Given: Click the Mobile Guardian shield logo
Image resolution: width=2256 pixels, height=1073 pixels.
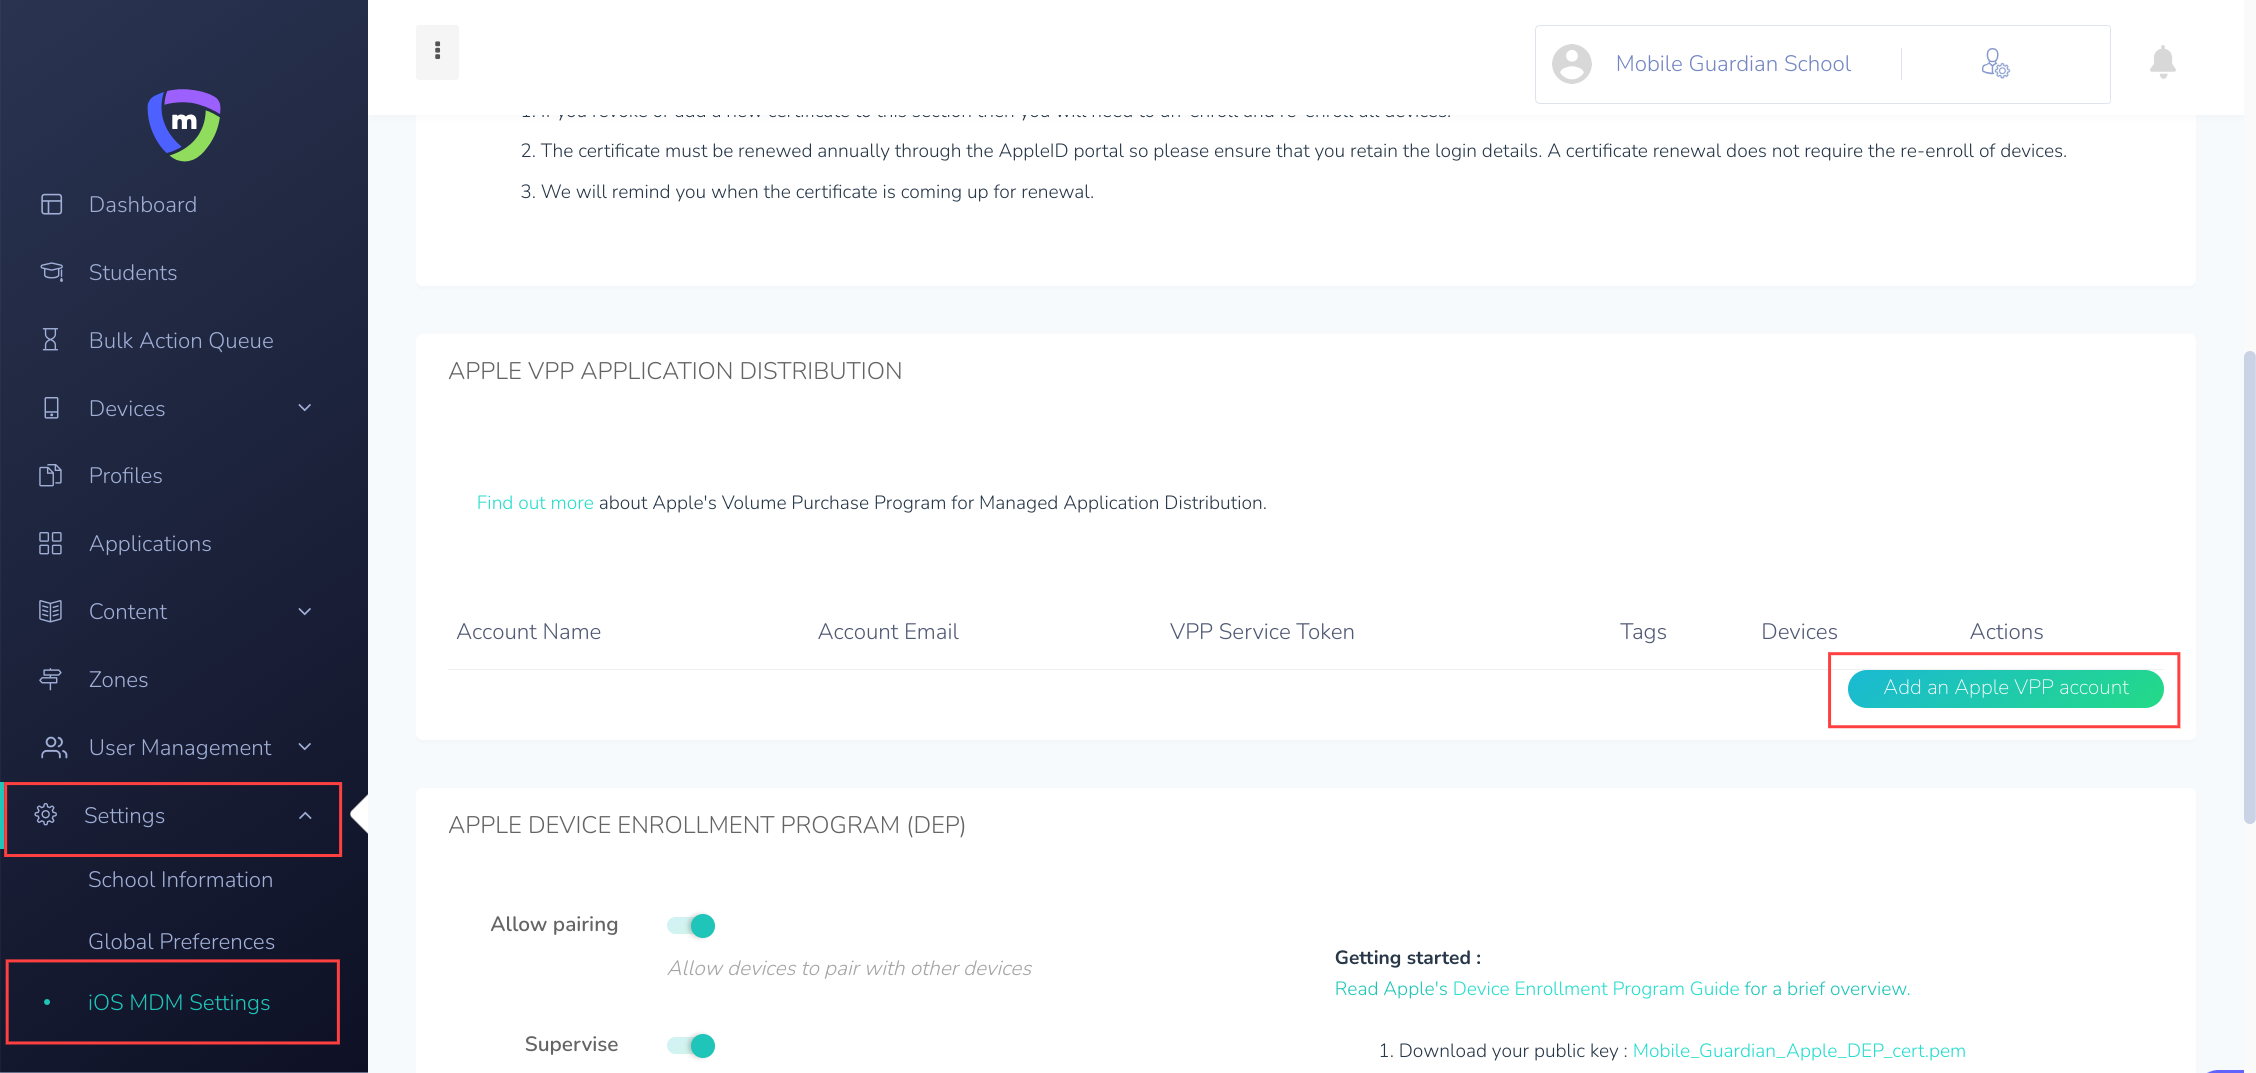Looking at the screenshot, I should tap(184, 125).
